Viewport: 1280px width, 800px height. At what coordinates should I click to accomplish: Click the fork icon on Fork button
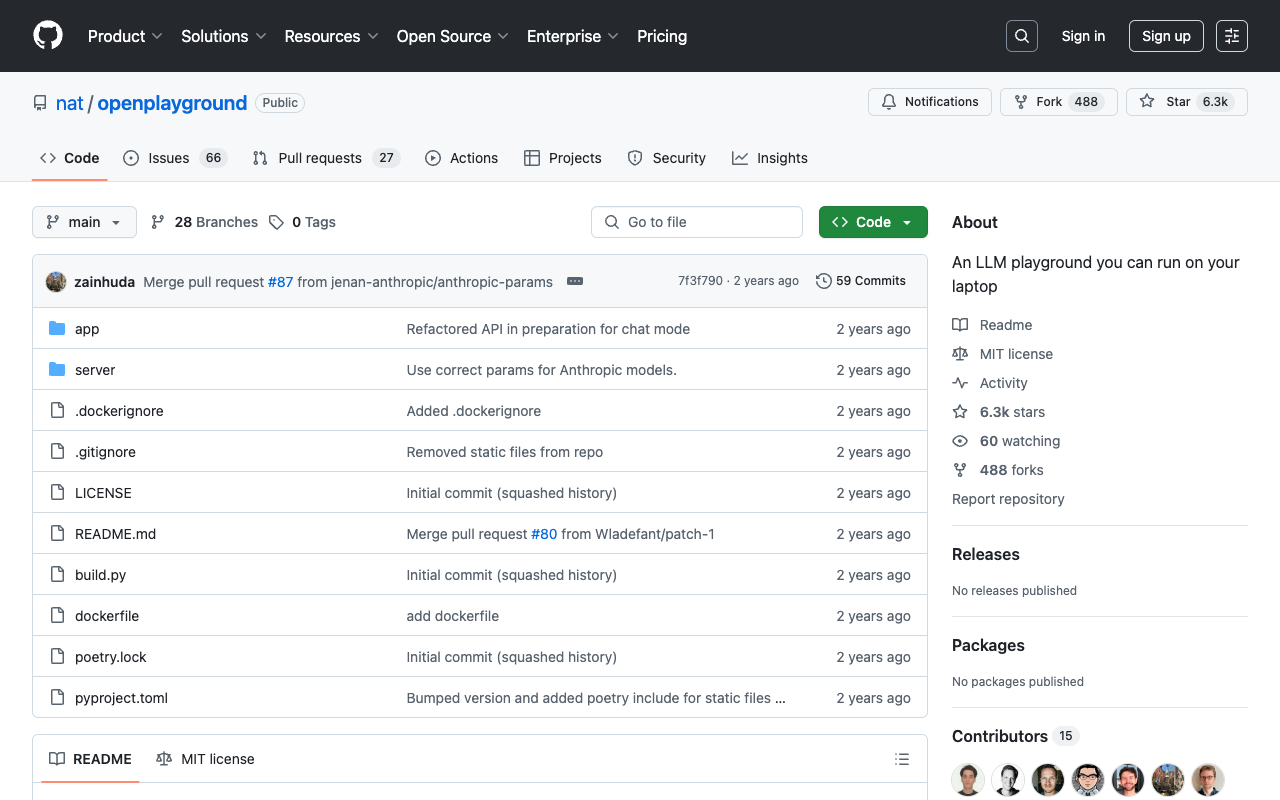[x=1021, y=102]
